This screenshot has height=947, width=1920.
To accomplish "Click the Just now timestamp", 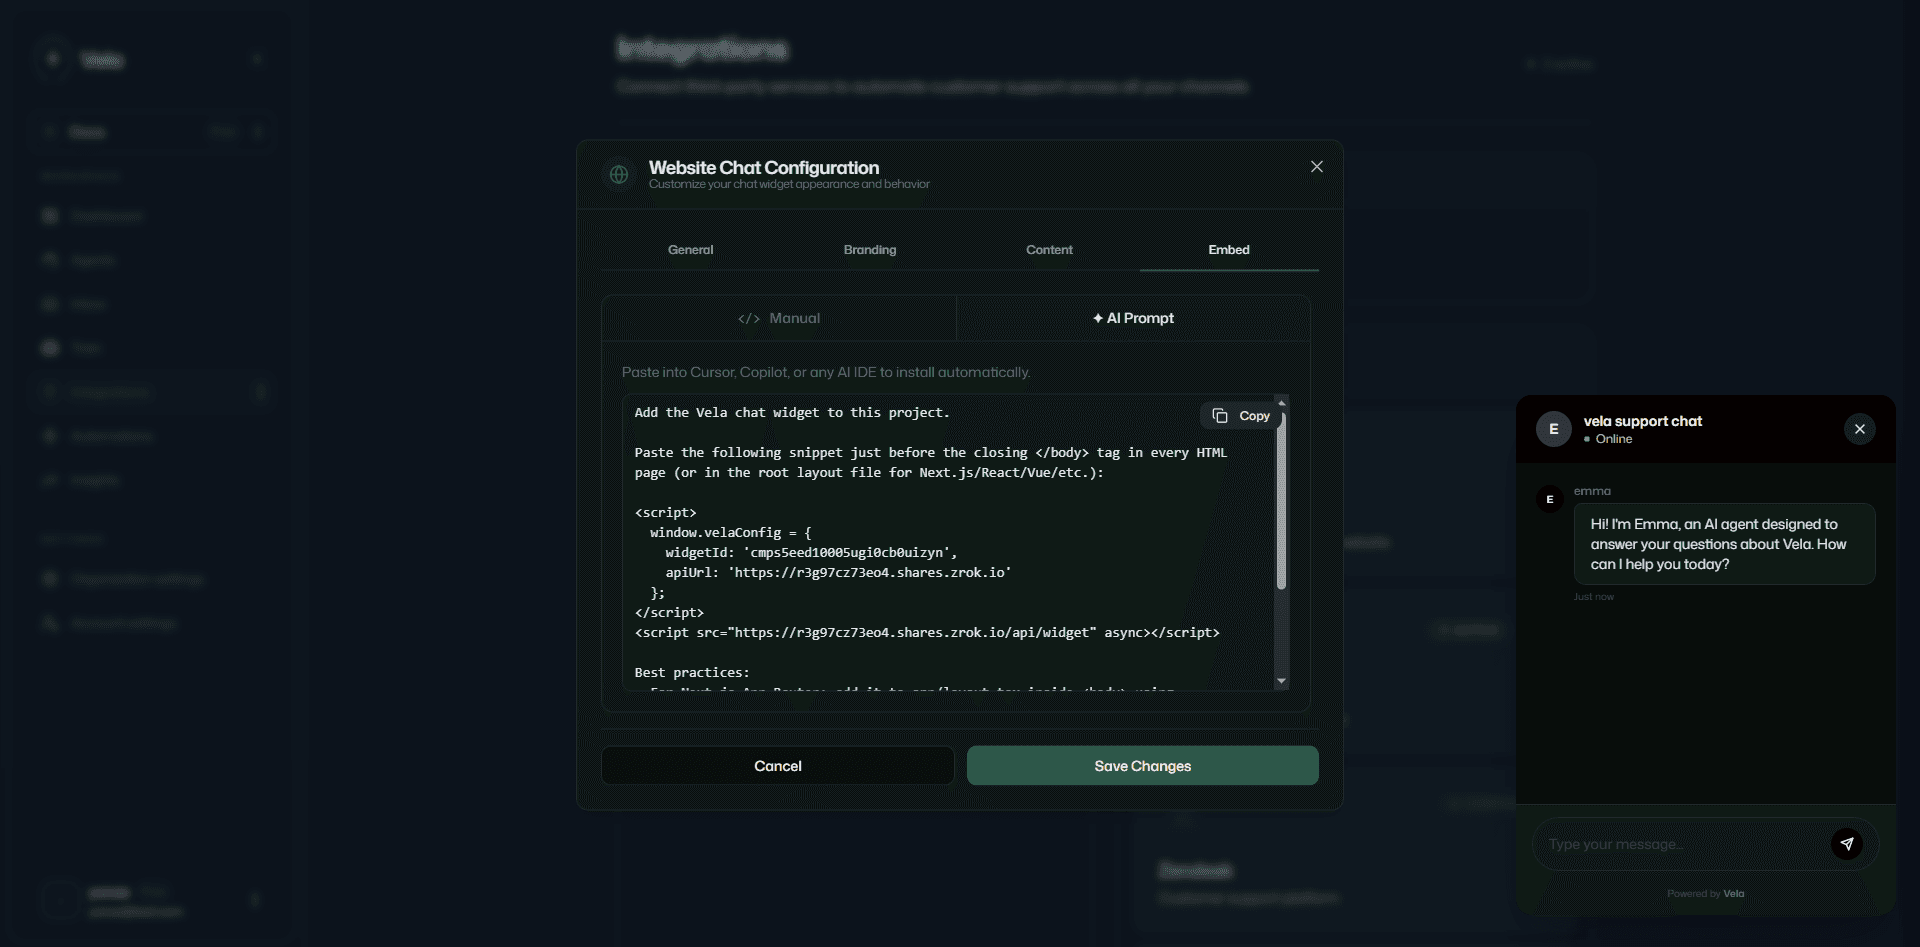I will tap(1593, 597).
